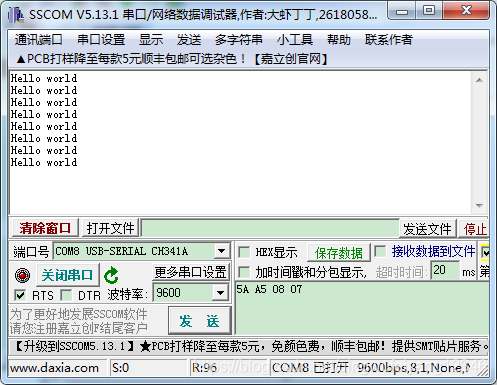Open the 发送 menu
497x385 pixels.
coord(189,40)
